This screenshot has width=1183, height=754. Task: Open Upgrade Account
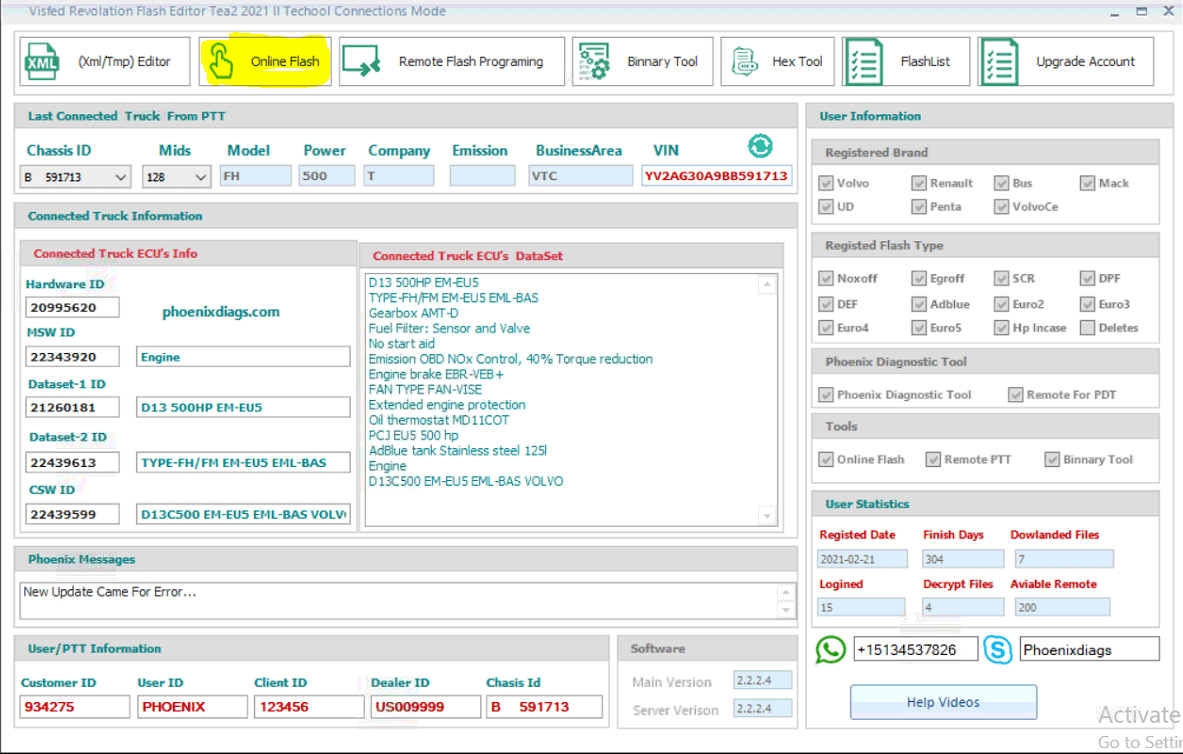tap(1064, 61)
